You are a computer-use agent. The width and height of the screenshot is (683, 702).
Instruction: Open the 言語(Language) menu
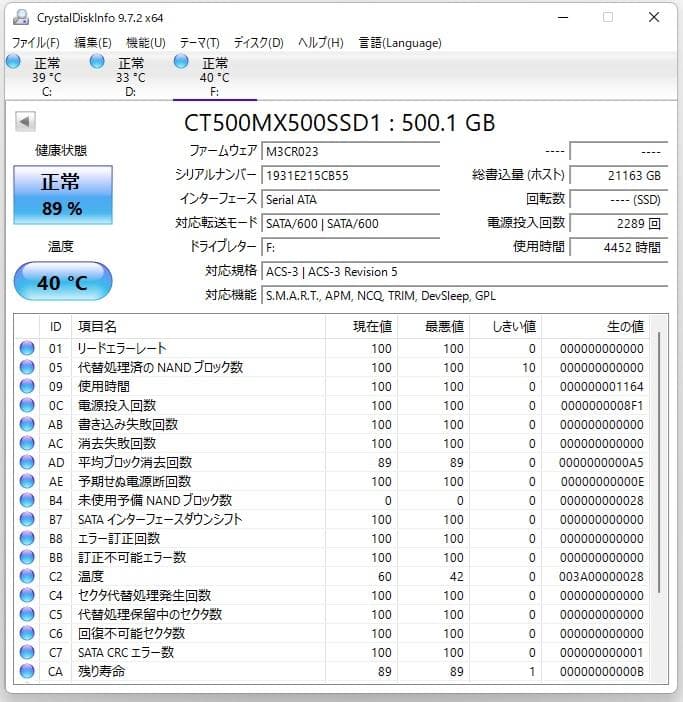(400, 43)
